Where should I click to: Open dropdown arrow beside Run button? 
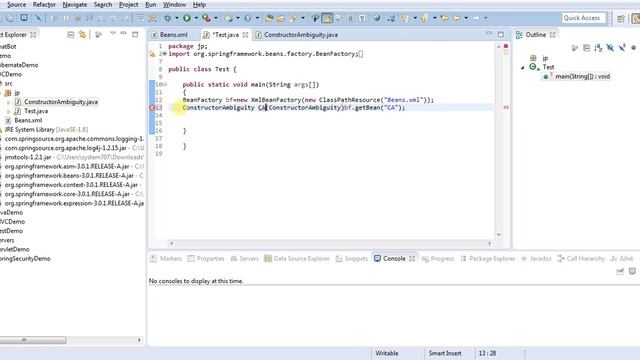pos(196,18)
